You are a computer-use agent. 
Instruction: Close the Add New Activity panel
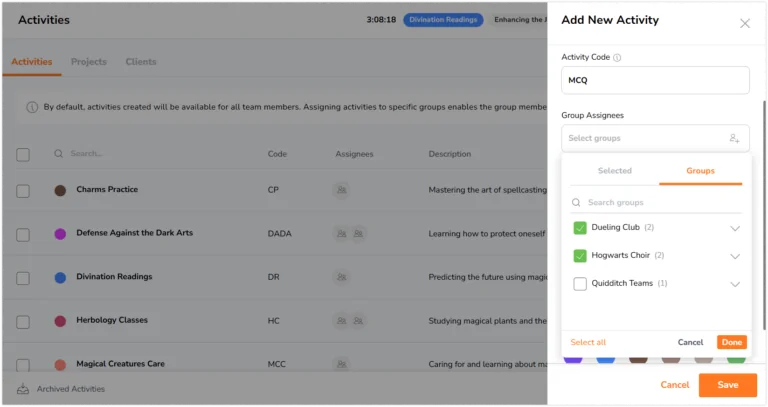[744, 23]
